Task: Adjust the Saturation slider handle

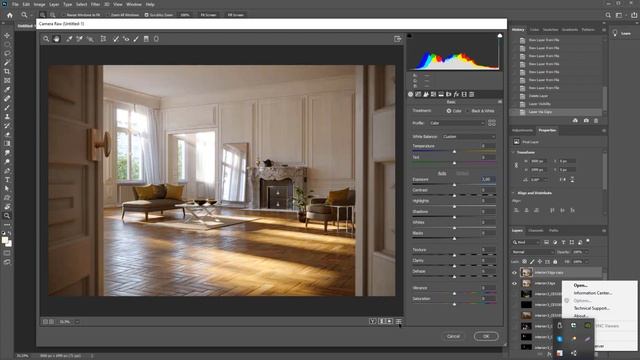Action: pyautogui.click(x=454, y=304)
